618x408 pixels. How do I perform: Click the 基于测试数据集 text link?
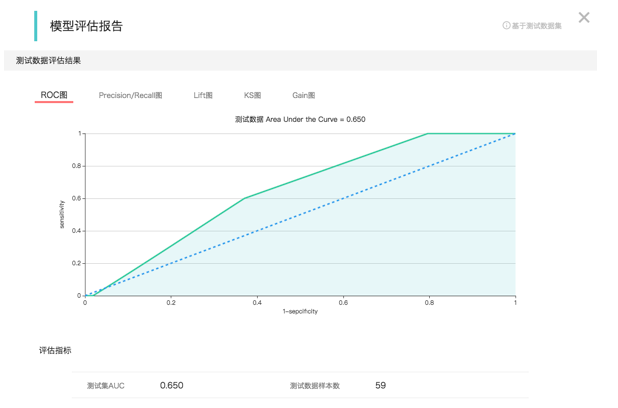tap(537, 26)
